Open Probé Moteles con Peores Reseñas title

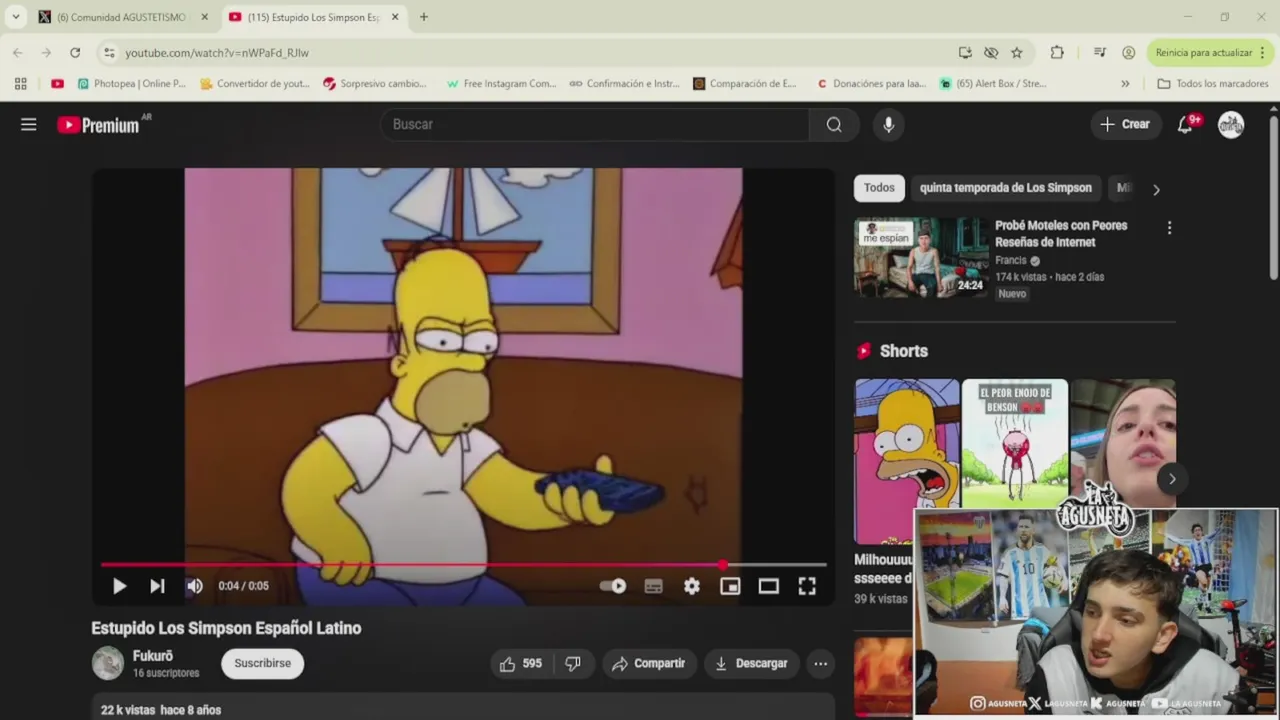click(x=1061, y=234)
